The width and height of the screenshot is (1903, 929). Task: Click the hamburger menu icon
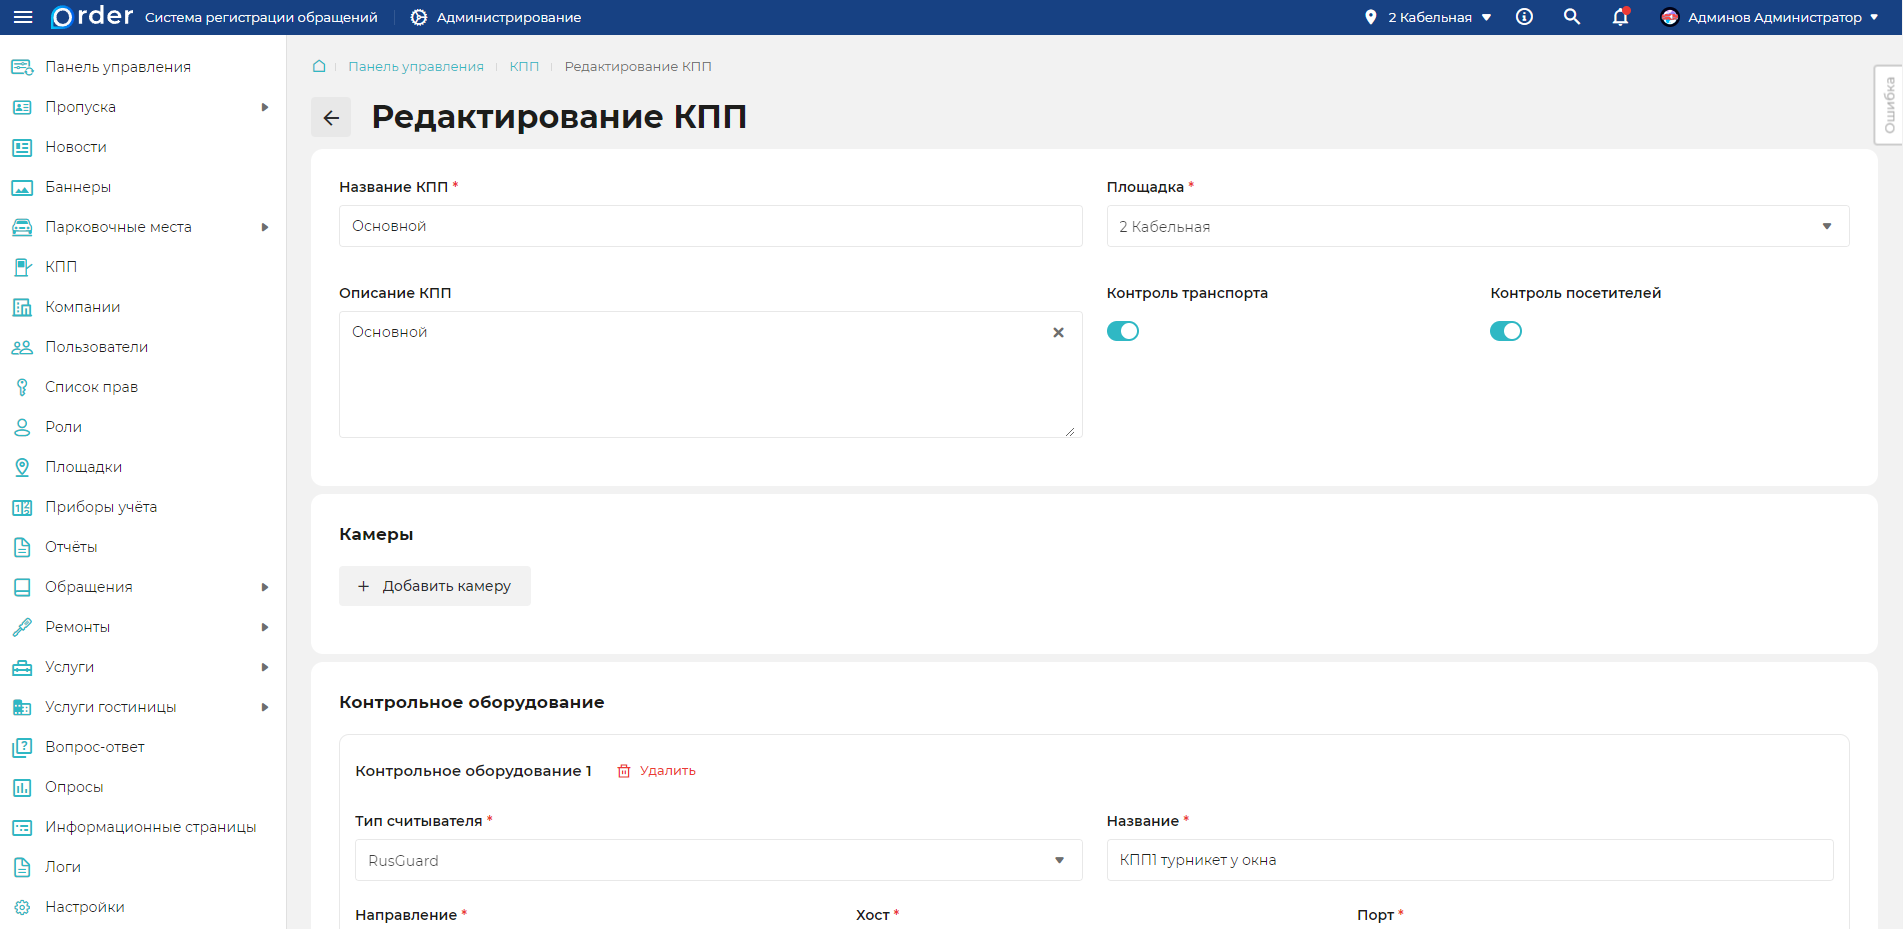click(x=22, y=17)
